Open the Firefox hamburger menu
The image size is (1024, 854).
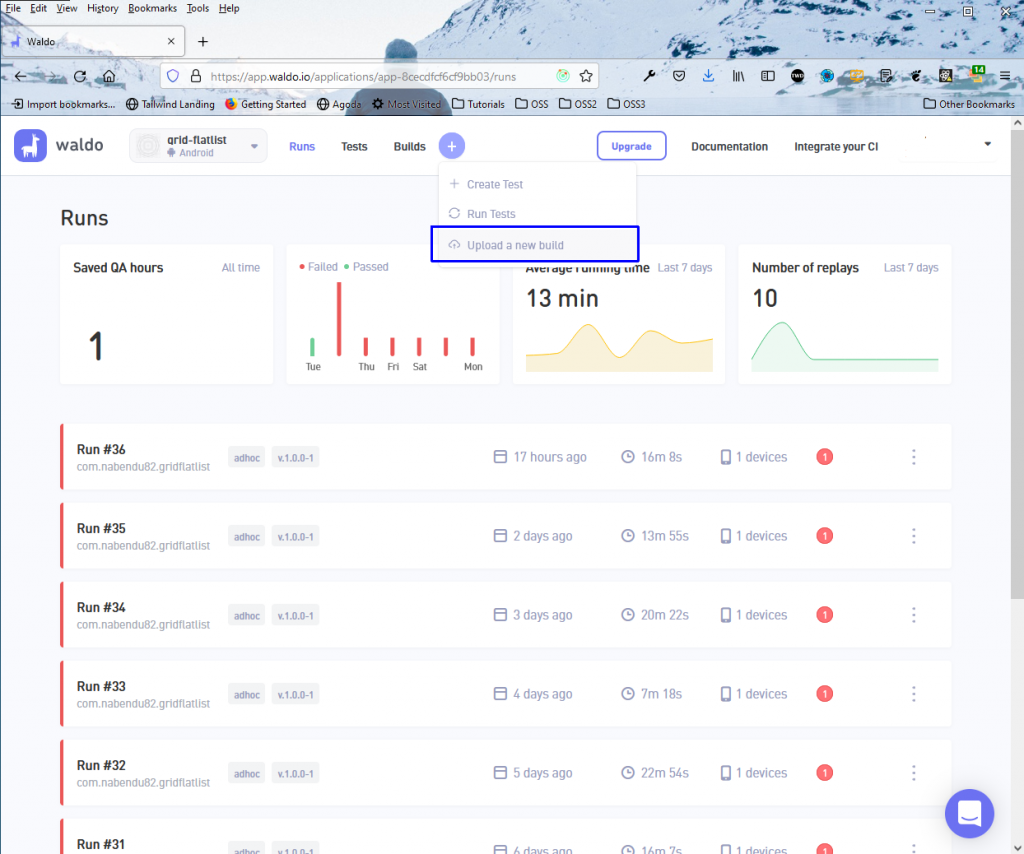click(x=1005, y=76)
